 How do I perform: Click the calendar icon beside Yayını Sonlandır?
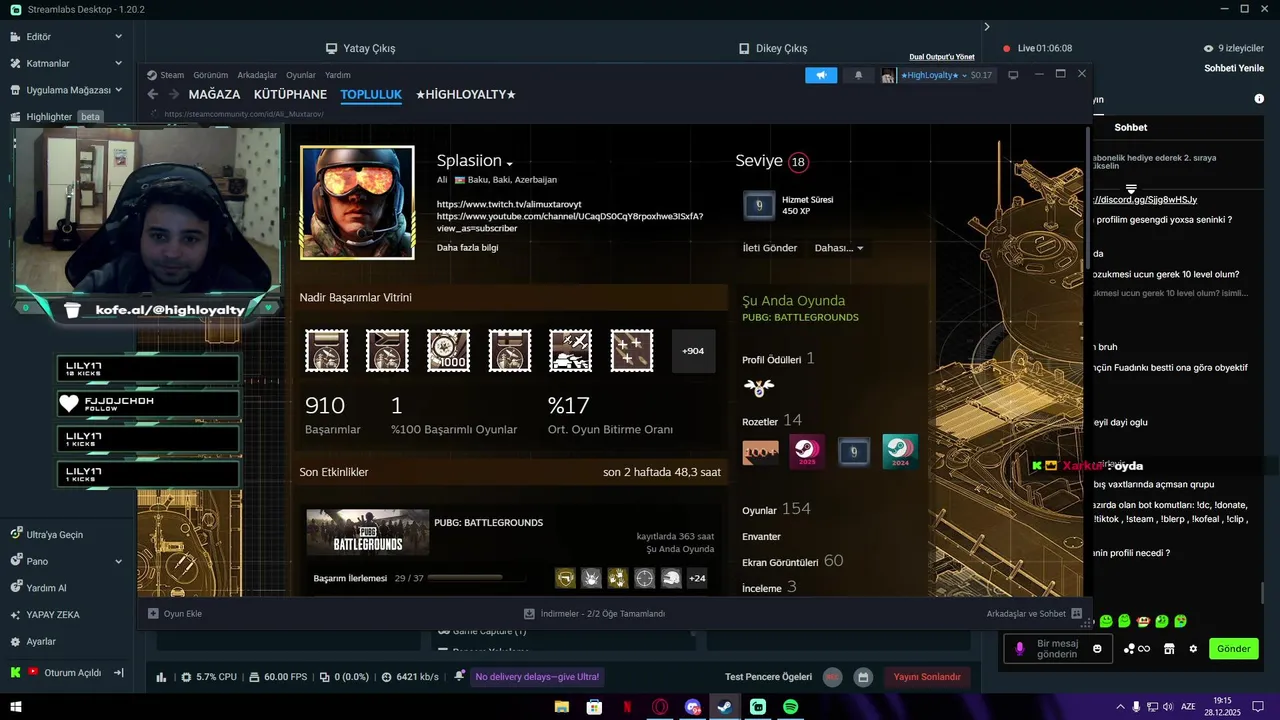[x=864, y=677]
